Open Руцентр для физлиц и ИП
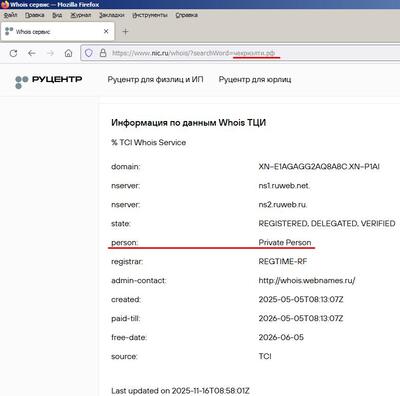400x396 pixels. click(155, 80)
